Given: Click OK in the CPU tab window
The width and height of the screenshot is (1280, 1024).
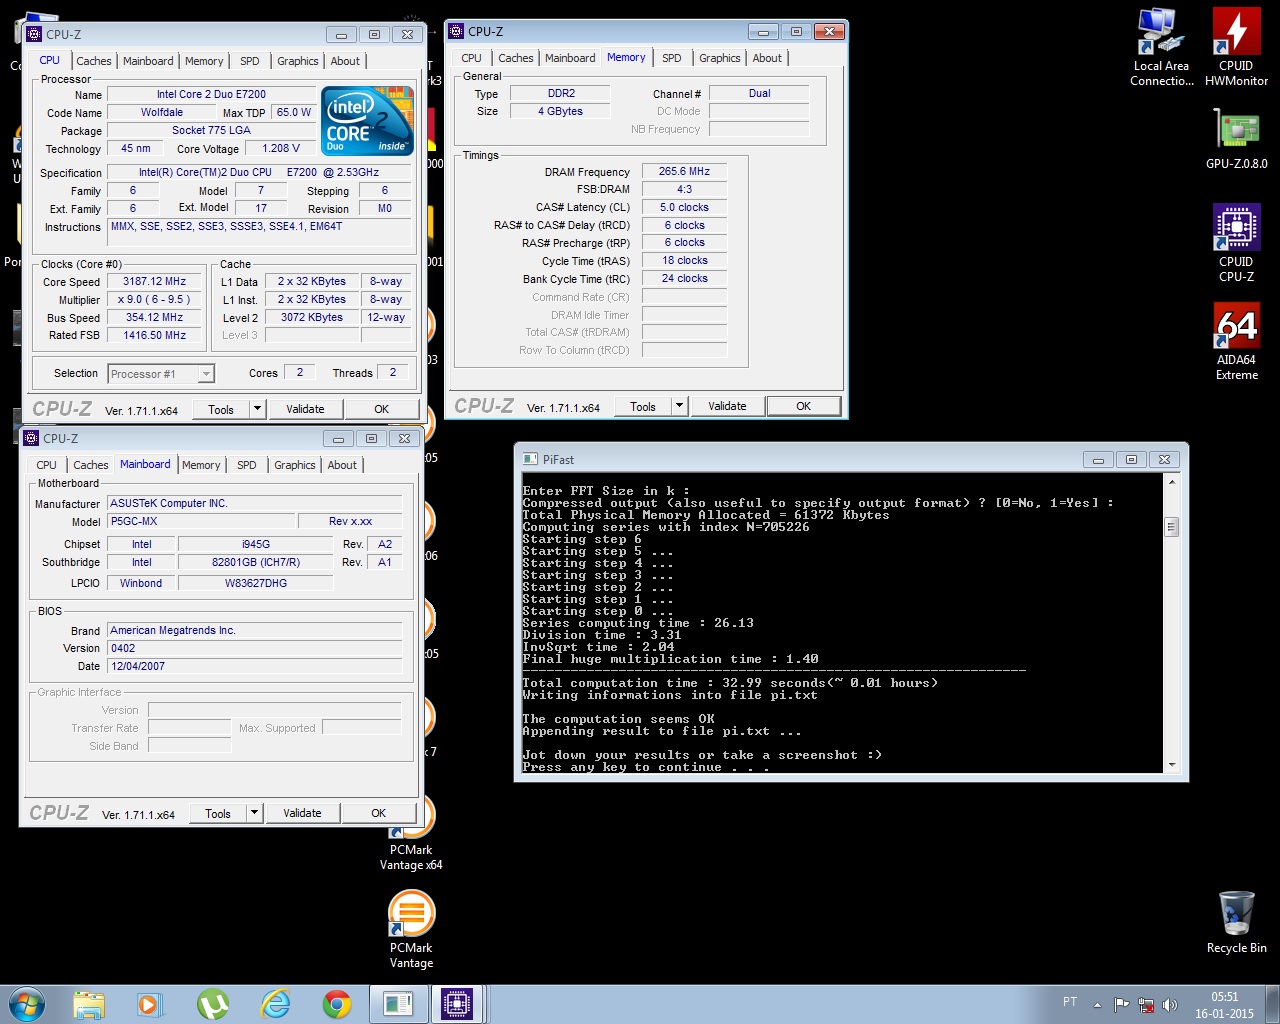Looking at the screenshot, I should [x=381, y=409].
